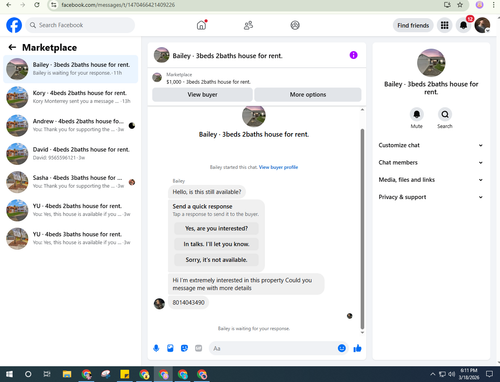Image resolution: width=500 pixels, height=382 pixels.
Task: Open the Cortana search circle
Action: click(28, 374)
